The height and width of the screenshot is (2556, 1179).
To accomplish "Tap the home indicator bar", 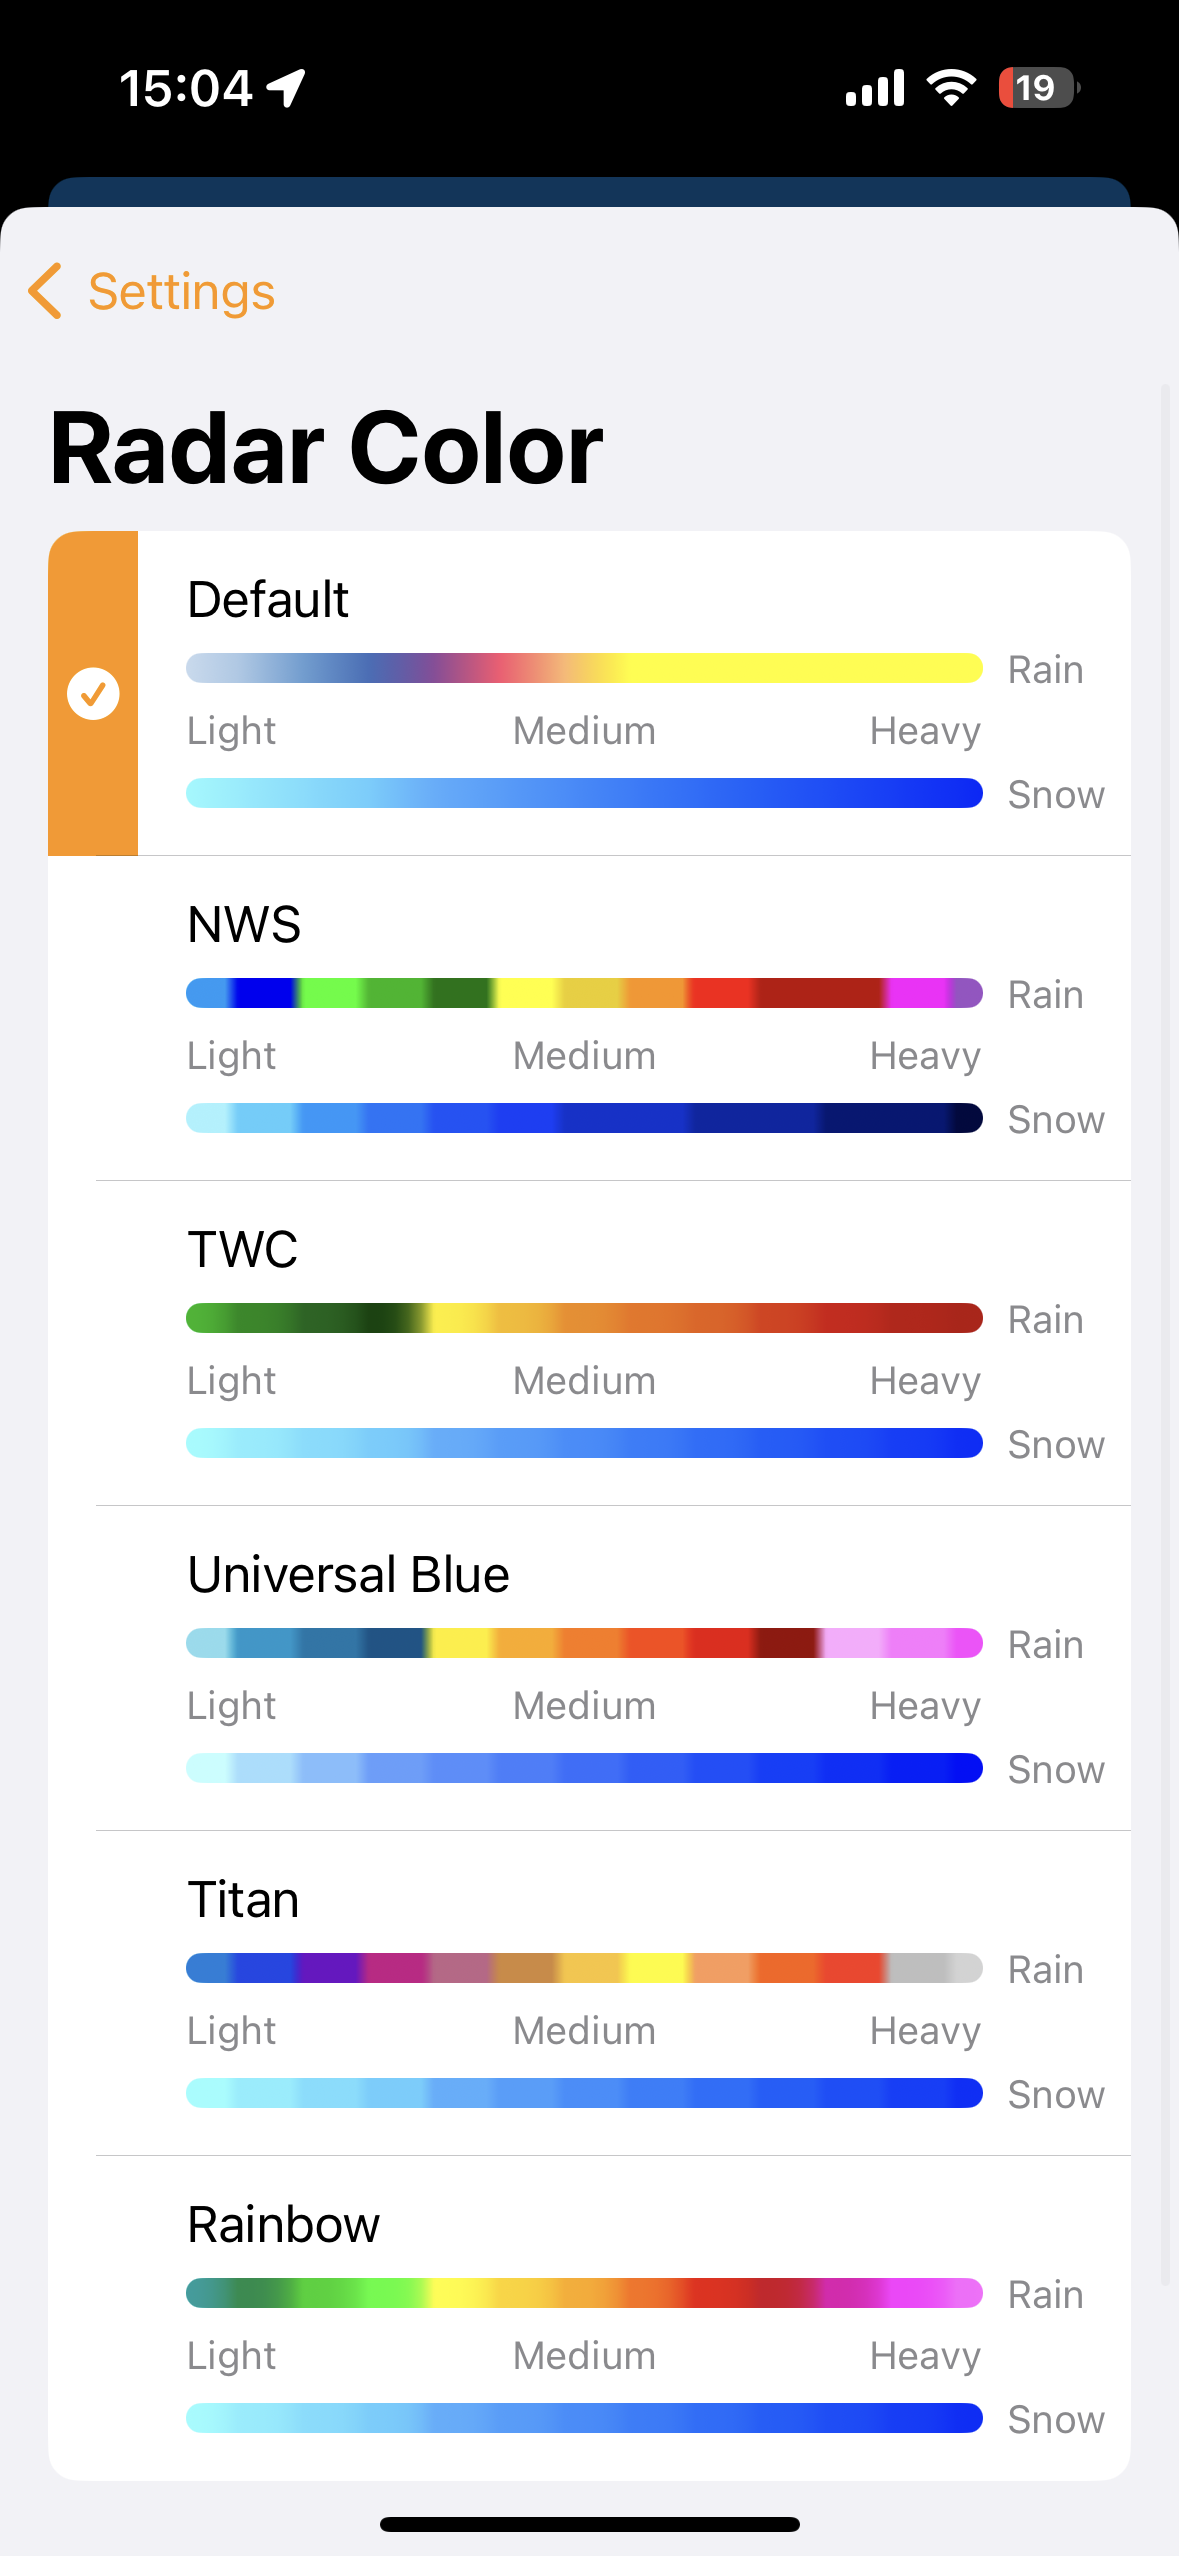I will [x=589, y=2524].
